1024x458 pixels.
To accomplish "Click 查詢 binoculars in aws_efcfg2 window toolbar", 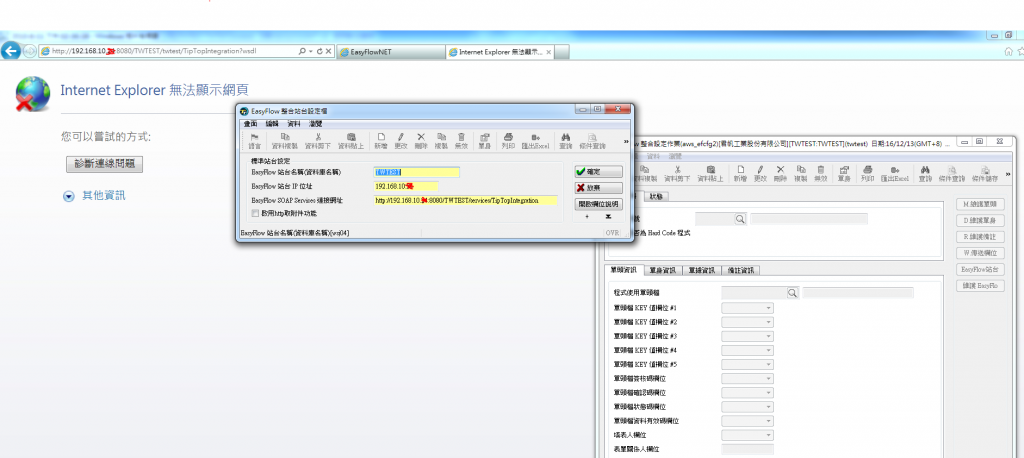I will tap(925, 172).
